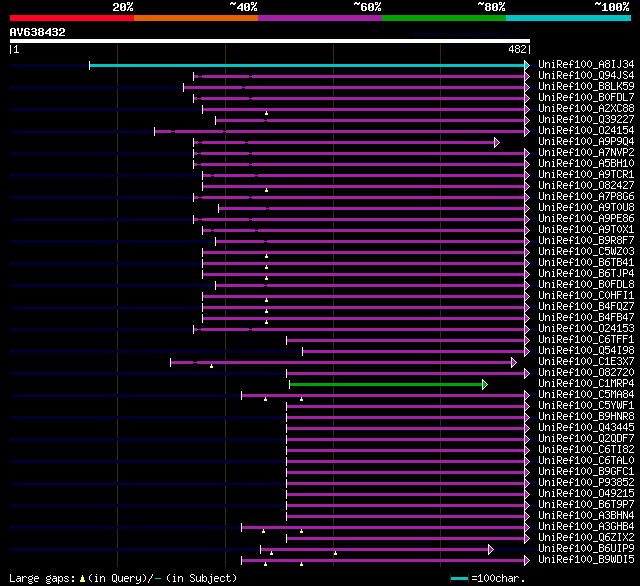
Task: Click the UniRef100_B4FB47 label
Action: (x=586, y=318)
